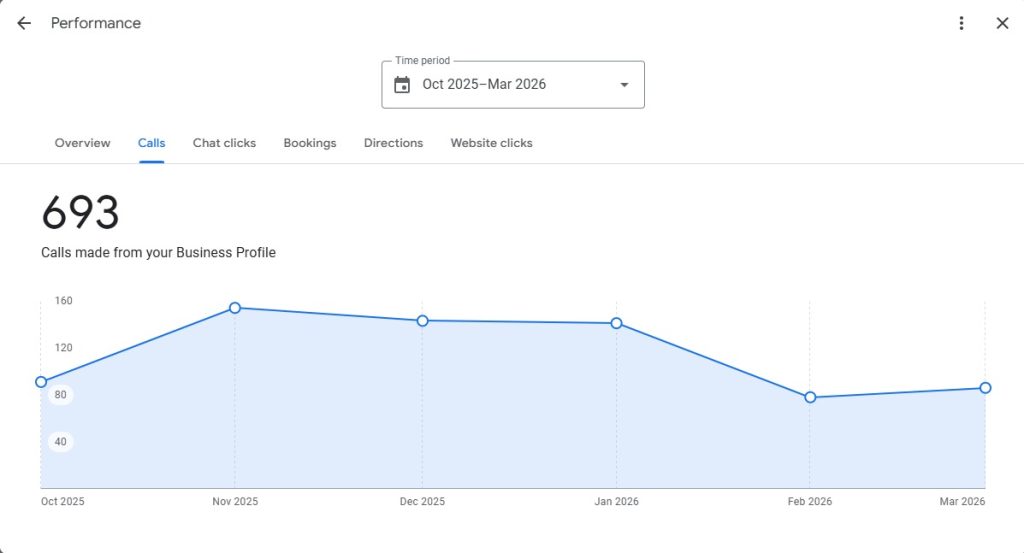Viewport: 1024px width, 553px height.
Task: Click the back arrow icon
Action: point(24,23)
